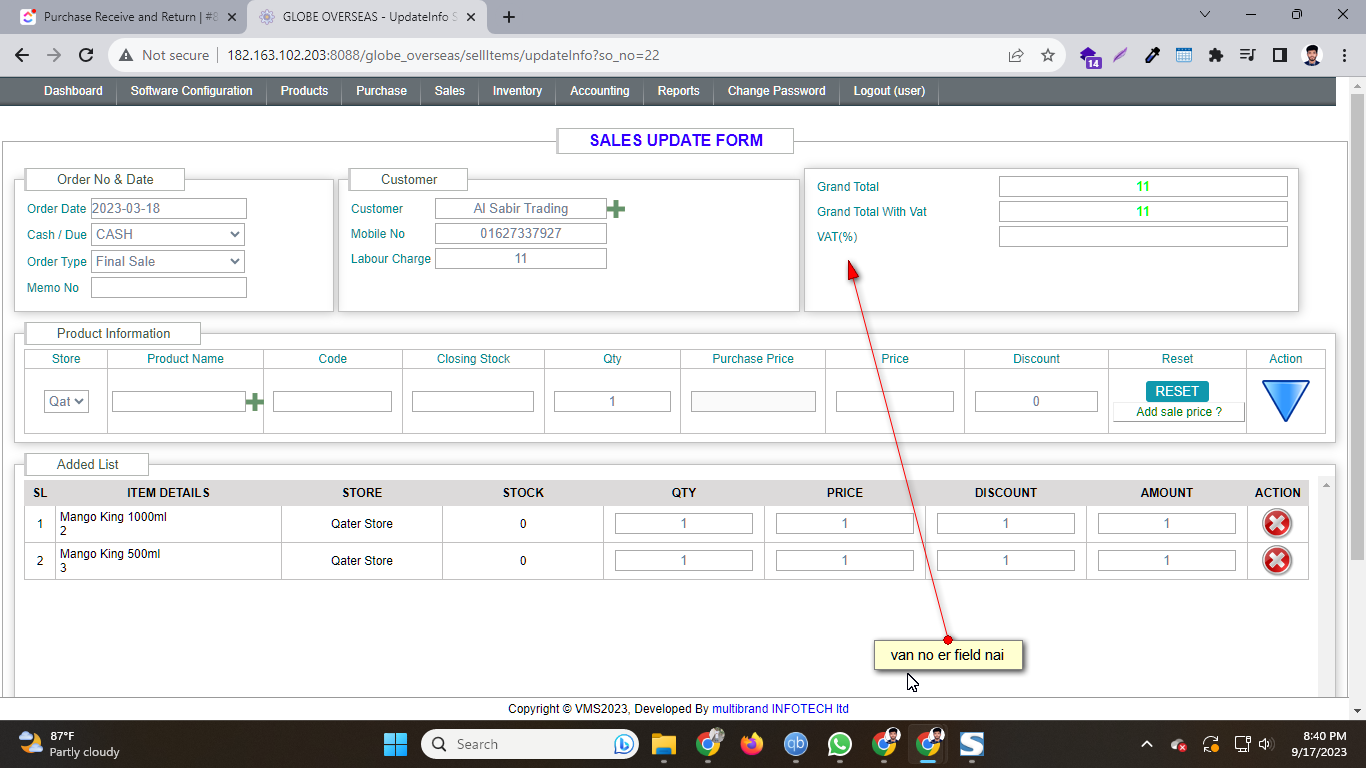Open qBittorrent from the taskbar

tap(796, 744)
